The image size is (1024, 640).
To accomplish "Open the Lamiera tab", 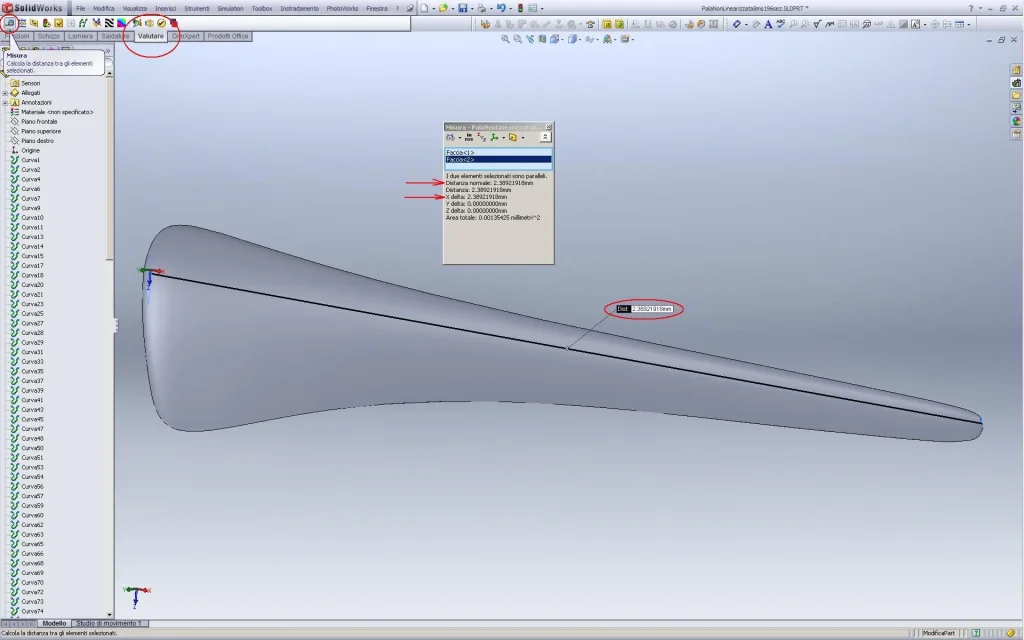I will pos(82,36).
